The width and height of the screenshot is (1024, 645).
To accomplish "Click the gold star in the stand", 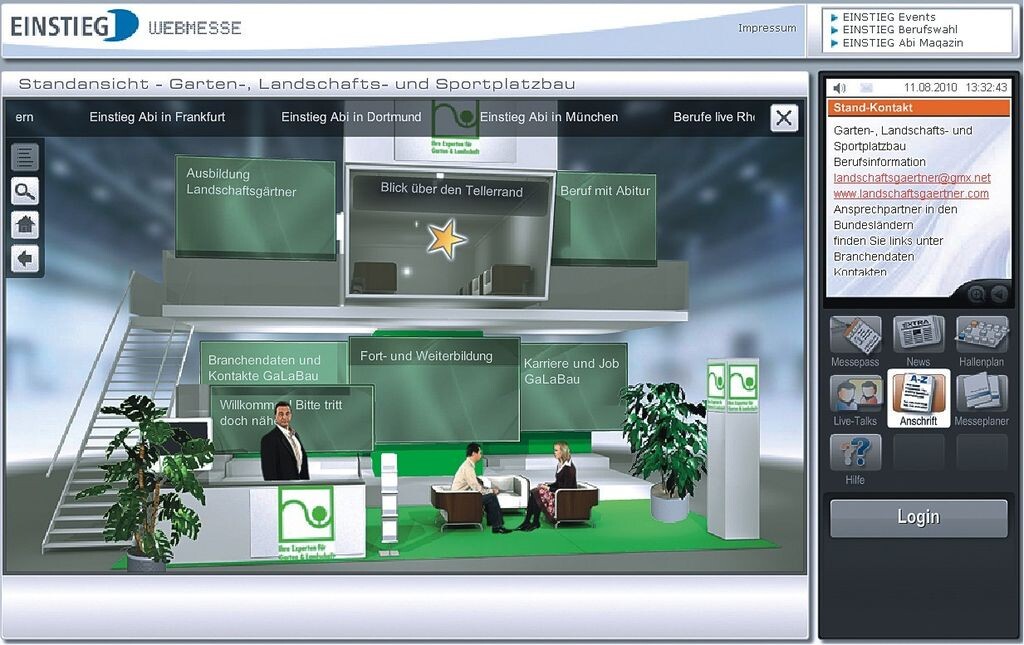I will pyautogui.click(x=447, y=240).
